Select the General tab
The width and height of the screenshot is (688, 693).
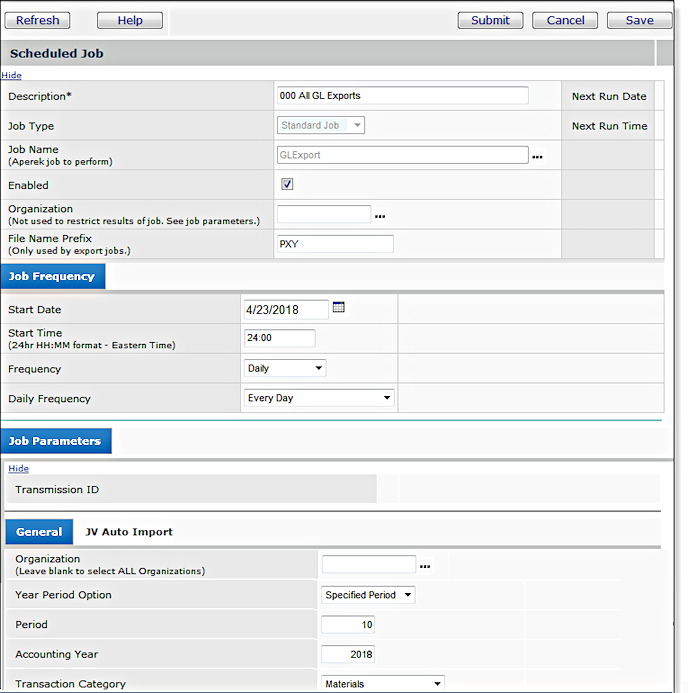[39, 532]
